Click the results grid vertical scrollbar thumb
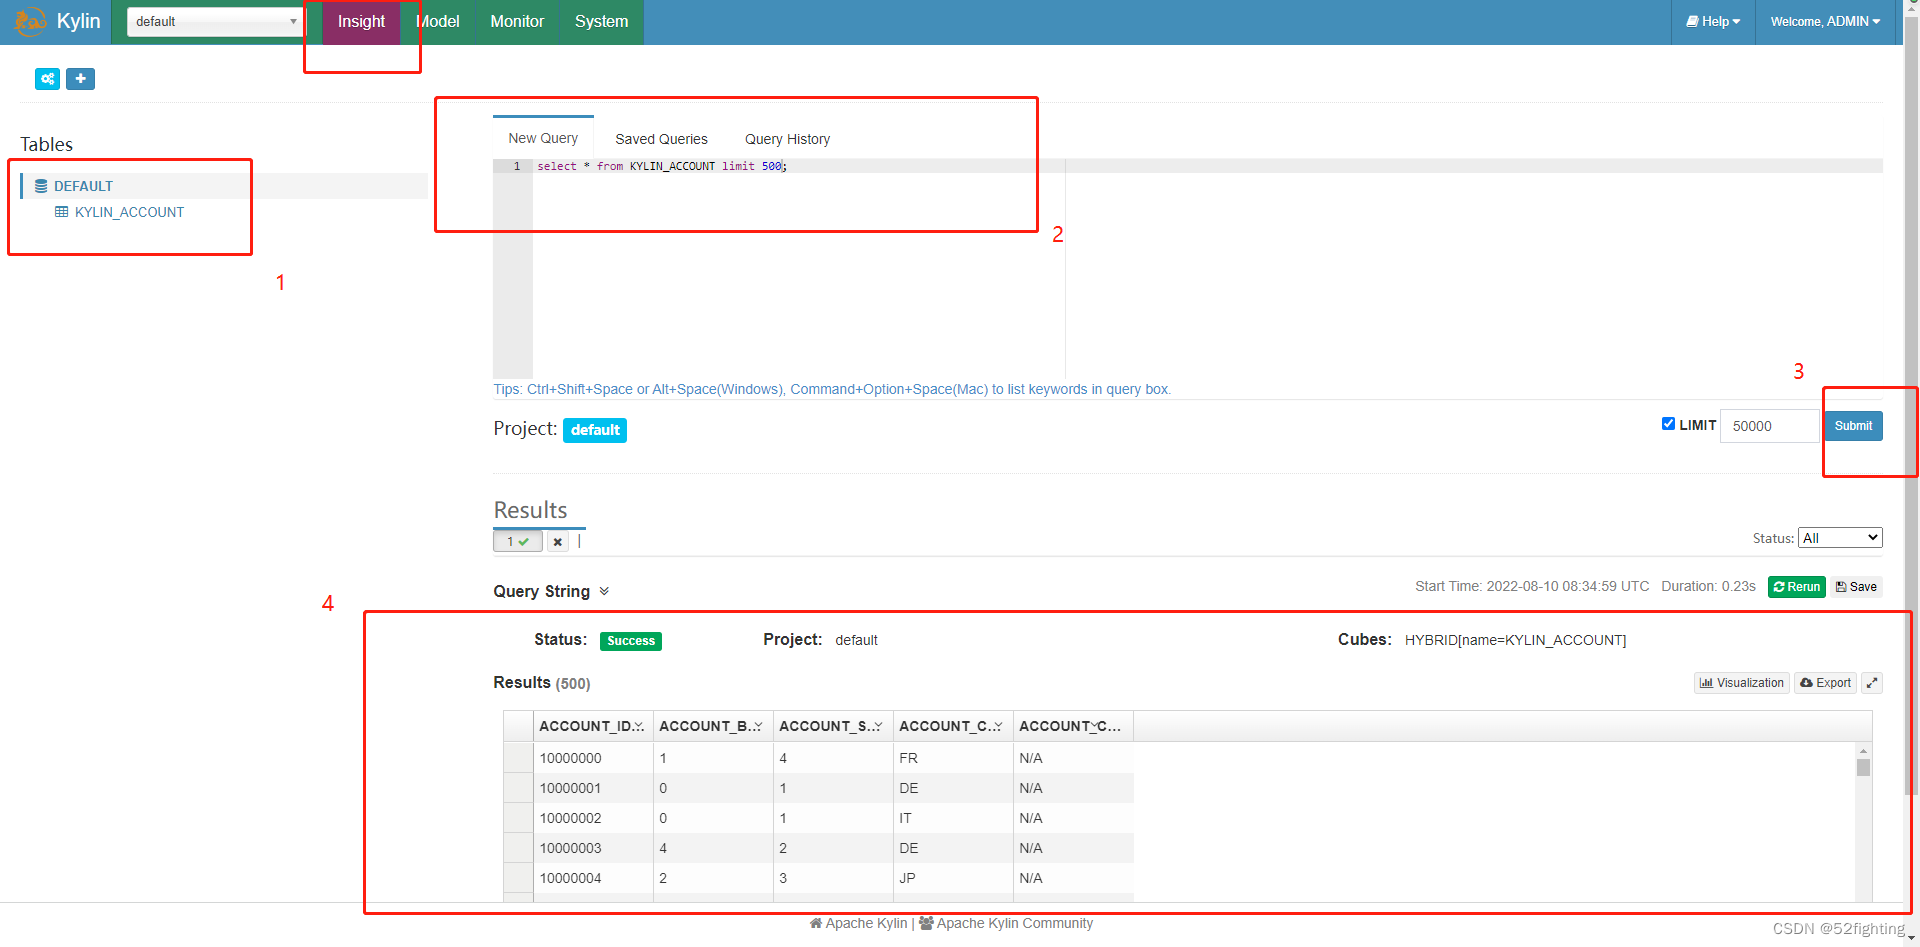The image size is (1920, 947). [1863, 768]
